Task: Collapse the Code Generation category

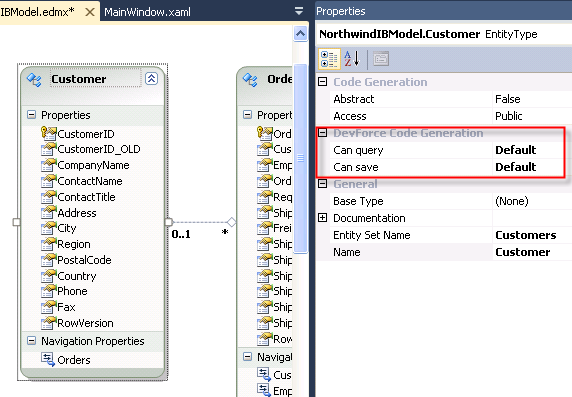Action: click(x=322, y=81)
